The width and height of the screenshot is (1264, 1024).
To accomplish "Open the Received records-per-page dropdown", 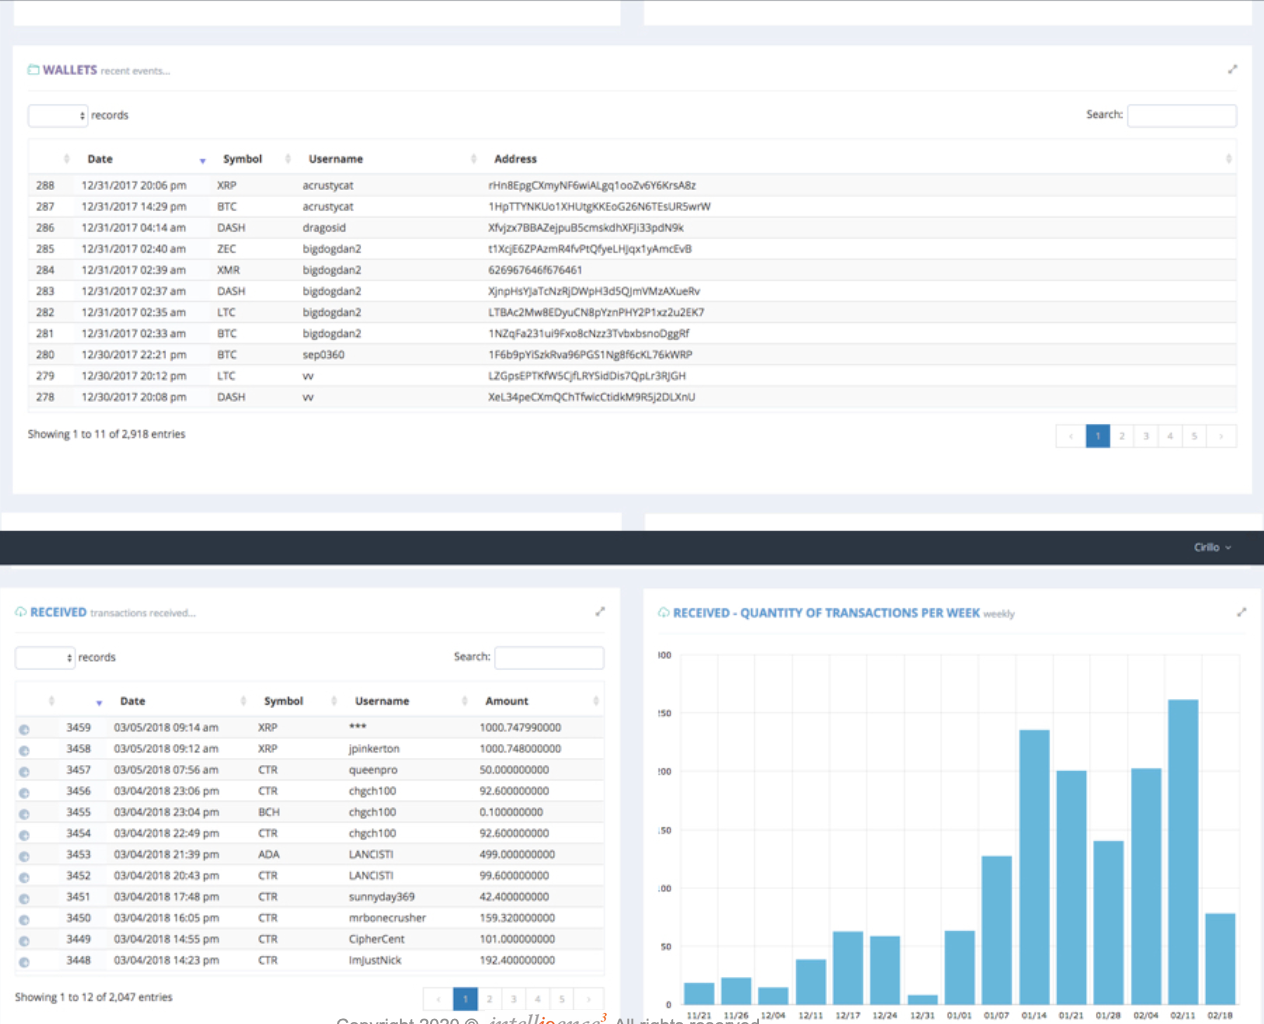I will pos(45,658).
